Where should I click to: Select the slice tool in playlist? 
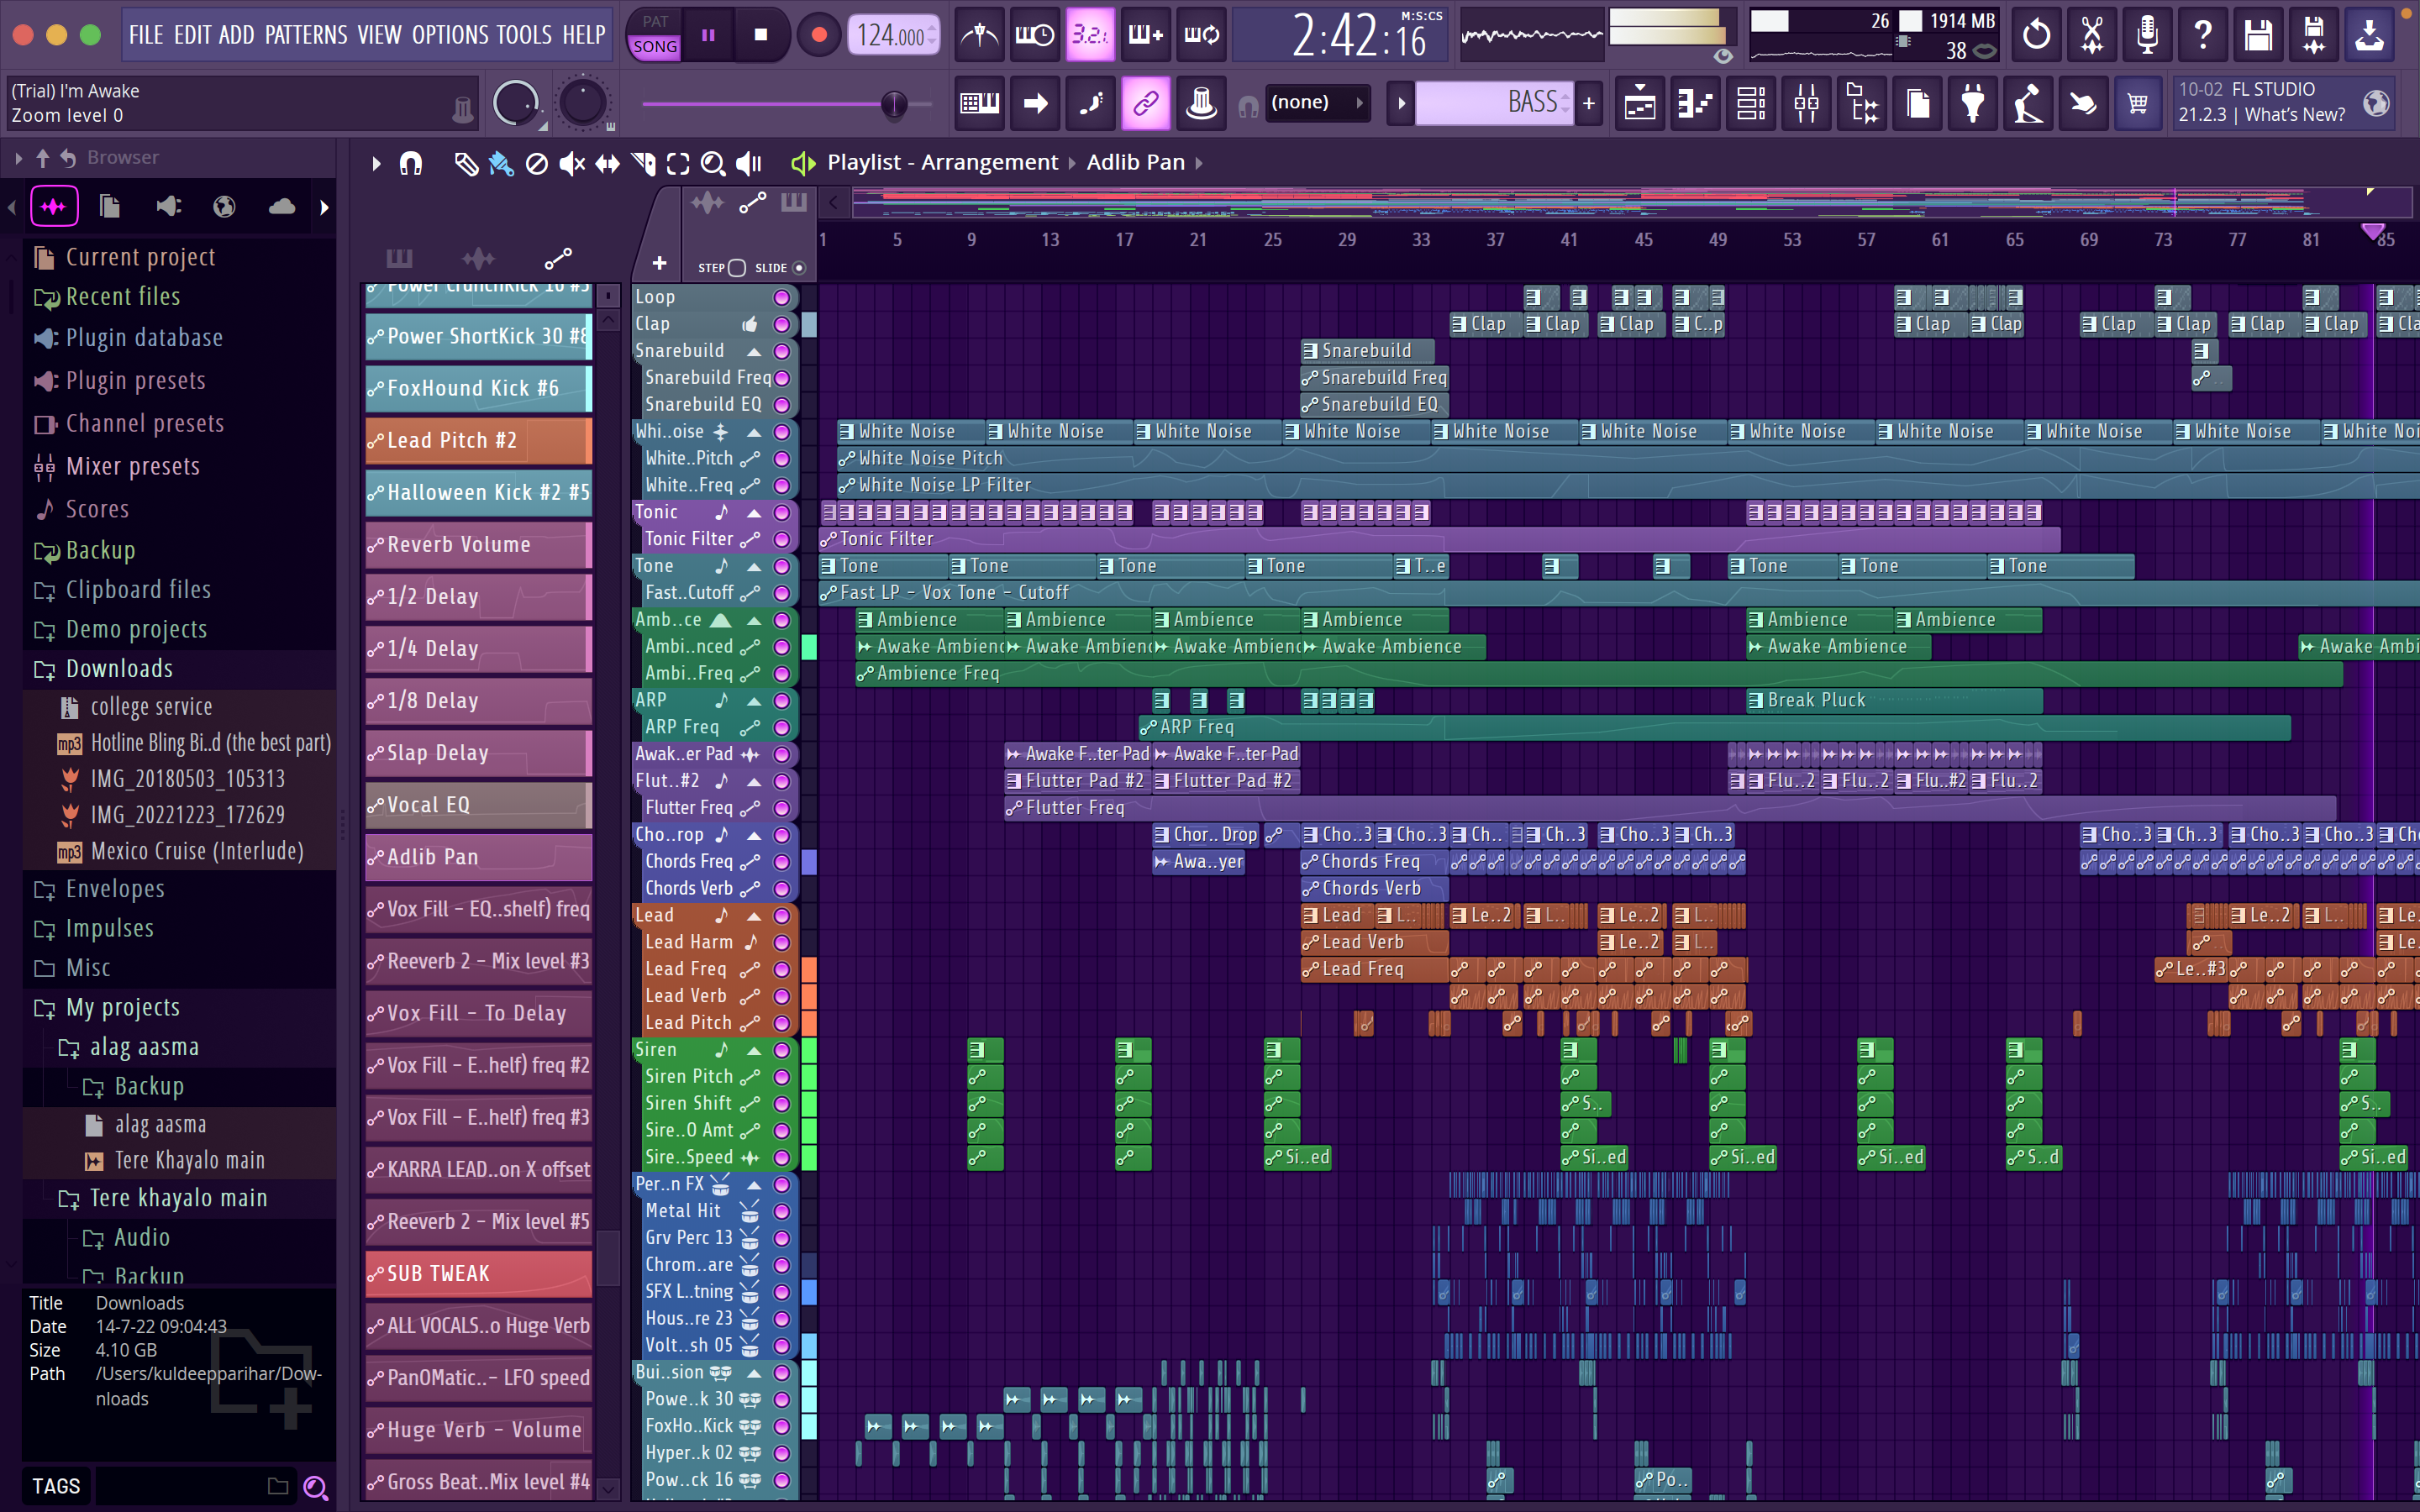click(x=643, y=163)
